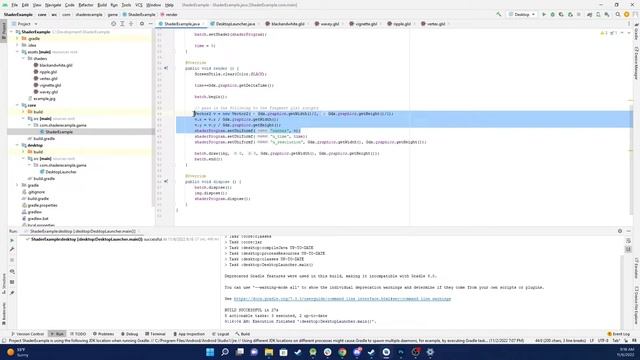This screenshot has width=640, height=360.
Task: Open Device Manager icon in top toolbar
Action: point(598,14)
